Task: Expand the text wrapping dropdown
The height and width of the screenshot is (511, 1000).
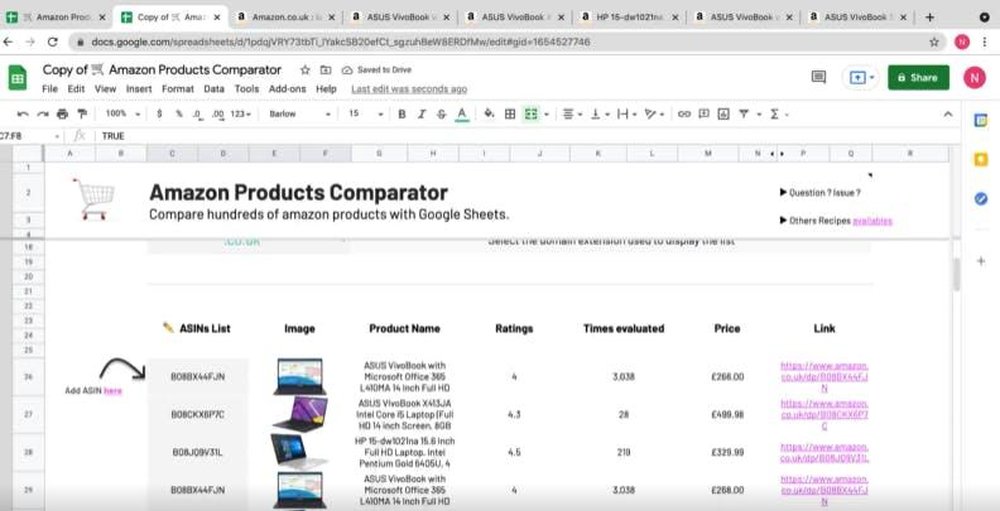Action: pyautogui.click(x=628, y=114)
